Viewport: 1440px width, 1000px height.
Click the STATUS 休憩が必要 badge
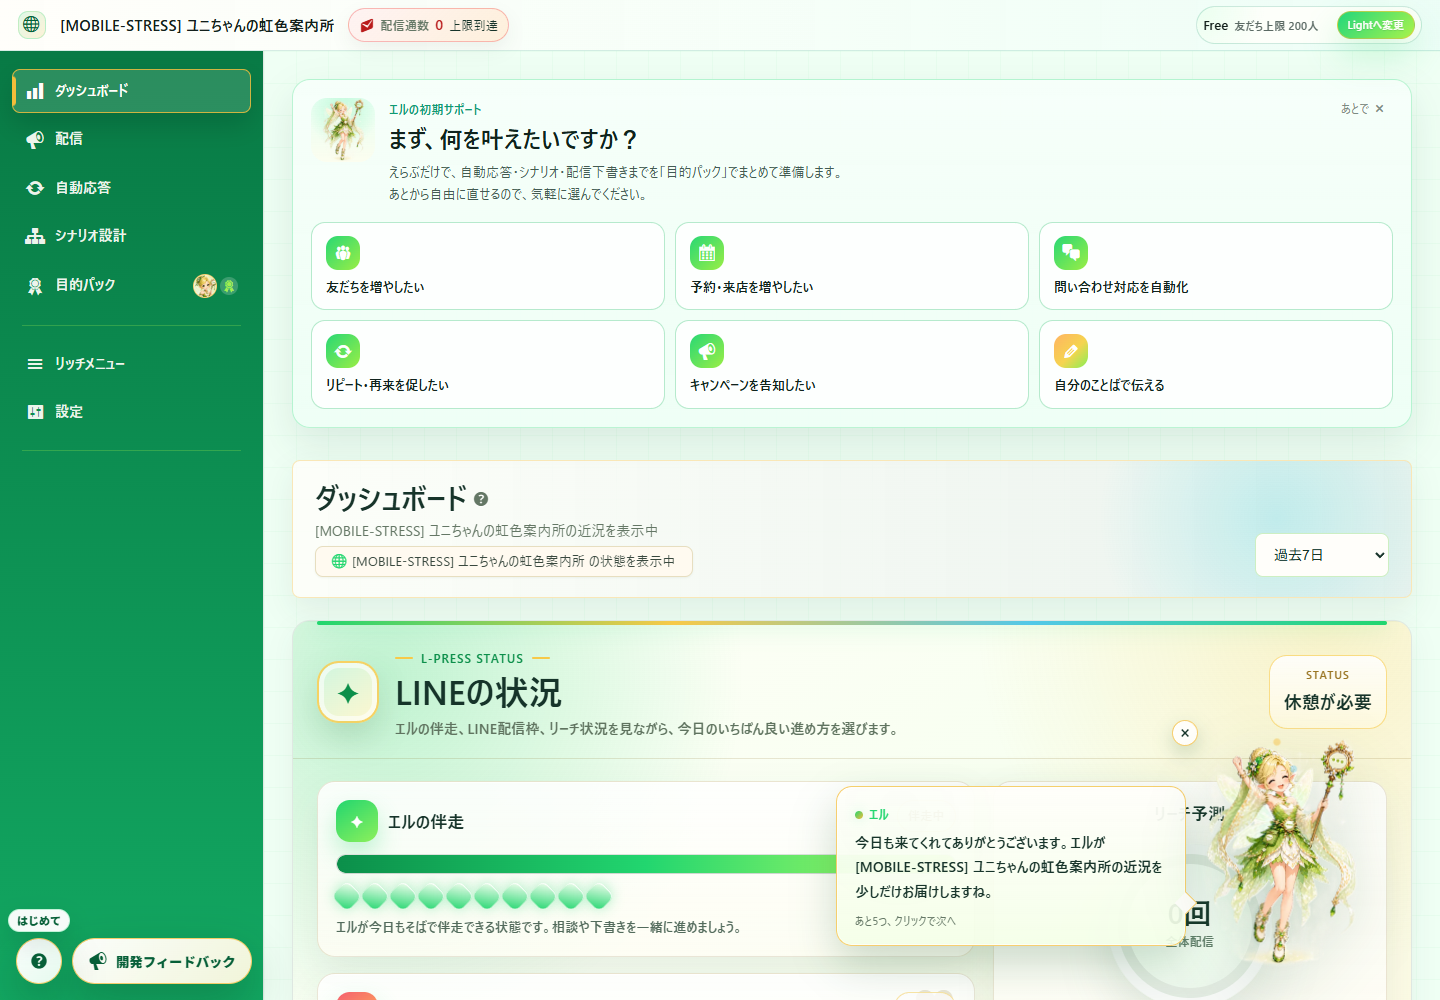pos(1328,692)
